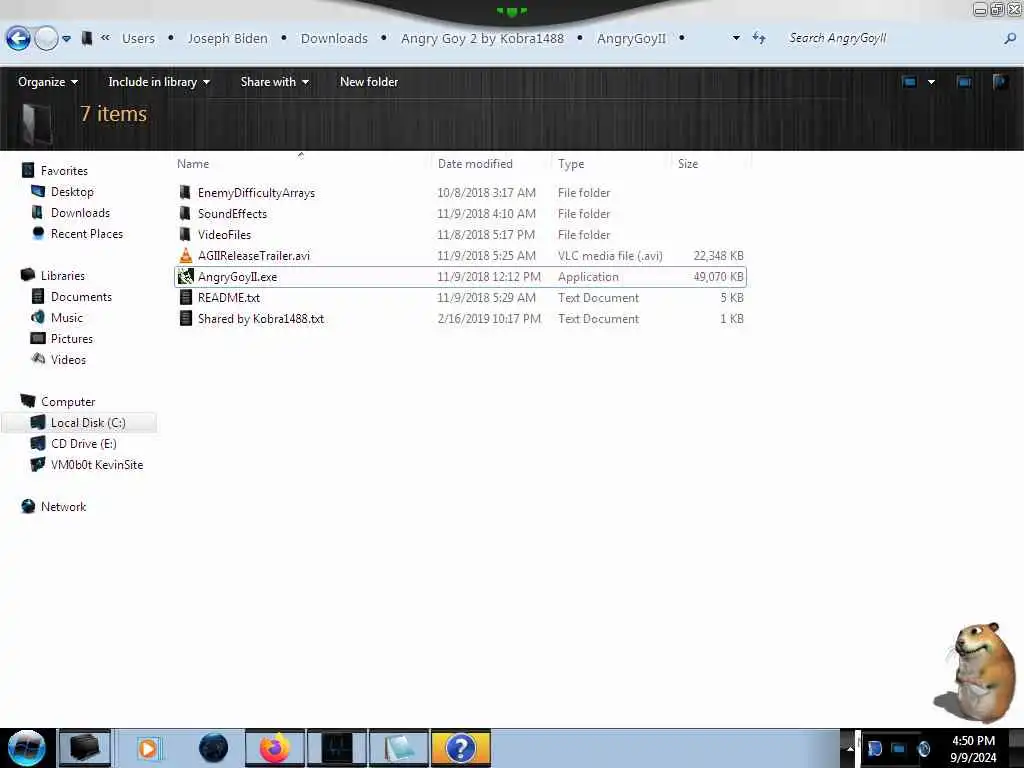
Task: Click the search magnifier icon
Action: pyautogui.click(x=1010, y=39)
